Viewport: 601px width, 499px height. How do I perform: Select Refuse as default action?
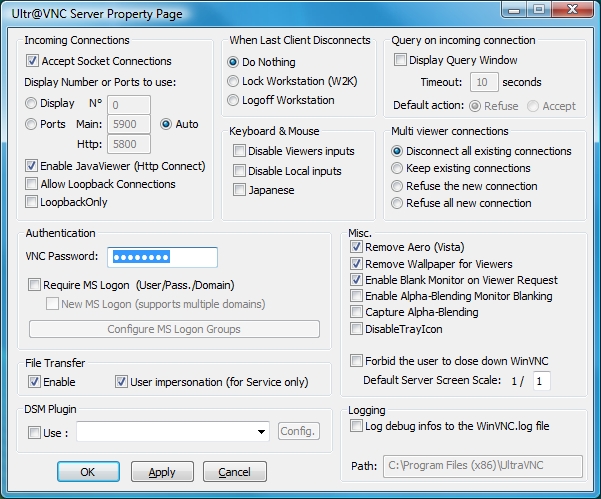tap(475, 106)
